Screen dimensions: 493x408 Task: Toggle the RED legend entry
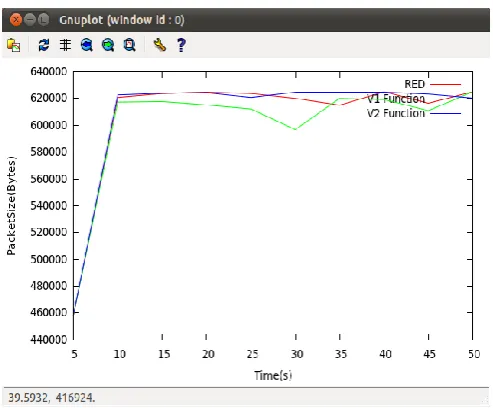point(414,84)
